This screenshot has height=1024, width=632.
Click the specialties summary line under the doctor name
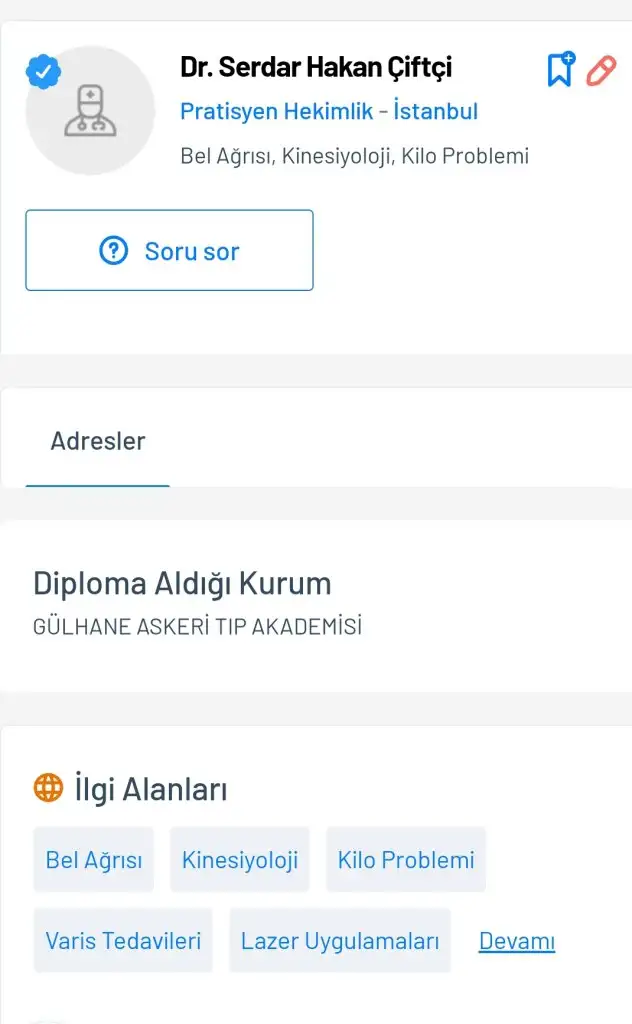tap(354, 156)
